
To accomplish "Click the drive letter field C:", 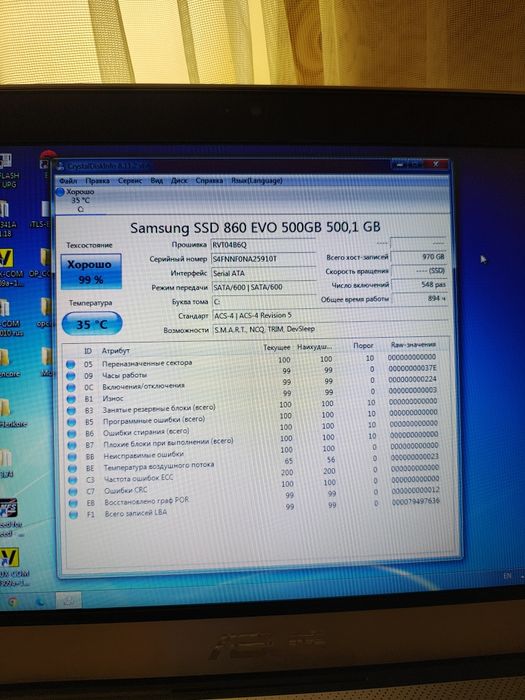I will coord(263,301).
